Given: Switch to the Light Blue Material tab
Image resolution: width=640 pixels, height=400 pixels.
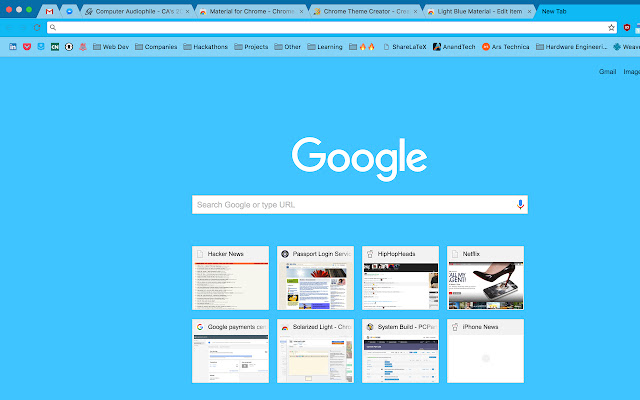Looking at the screenshot, I should tap(479, 11).
